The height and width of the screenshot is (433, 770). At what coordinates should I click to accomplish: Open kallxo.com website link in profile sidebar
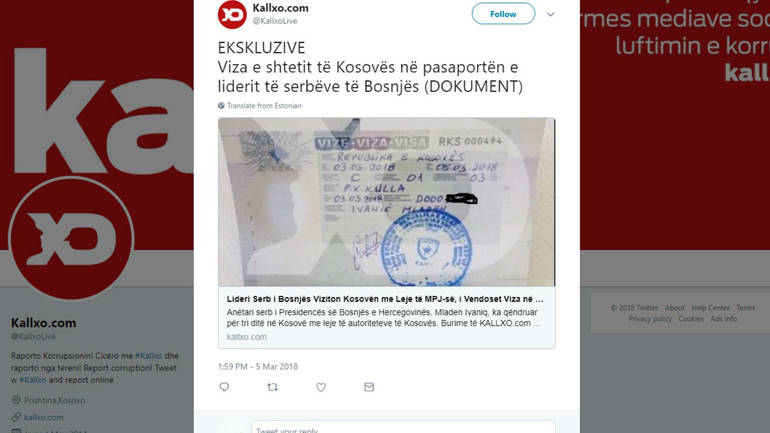tap(44, 417)
